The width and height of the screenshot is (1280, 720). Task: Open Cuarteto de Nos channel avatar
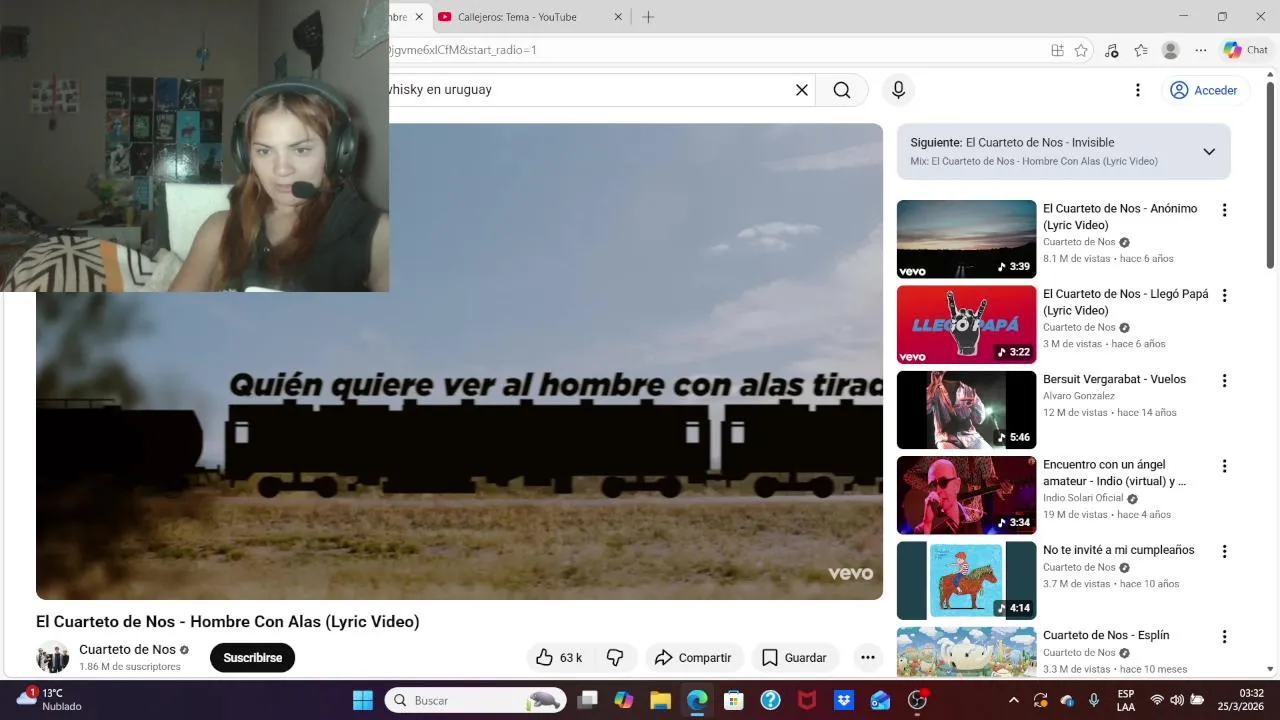(x=53, y=657)
